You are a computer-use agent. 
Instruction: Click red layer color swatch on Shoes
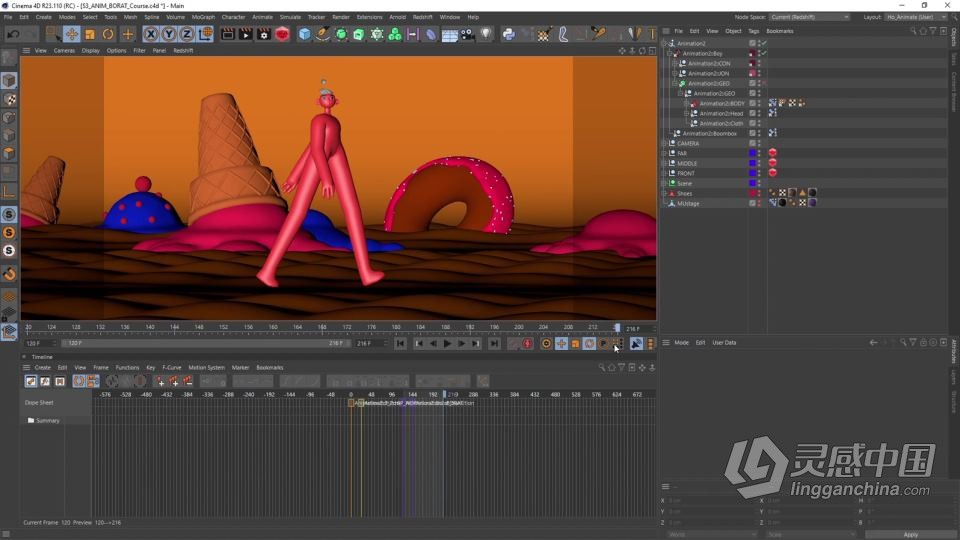752,193
